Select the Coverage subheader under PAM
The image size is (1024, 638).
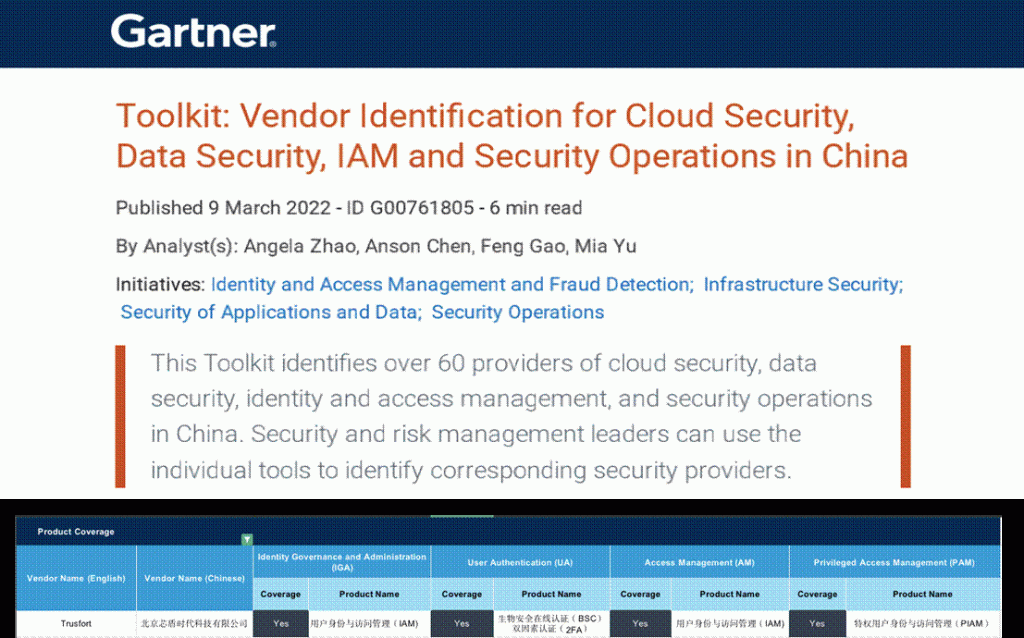pos(817,594)
